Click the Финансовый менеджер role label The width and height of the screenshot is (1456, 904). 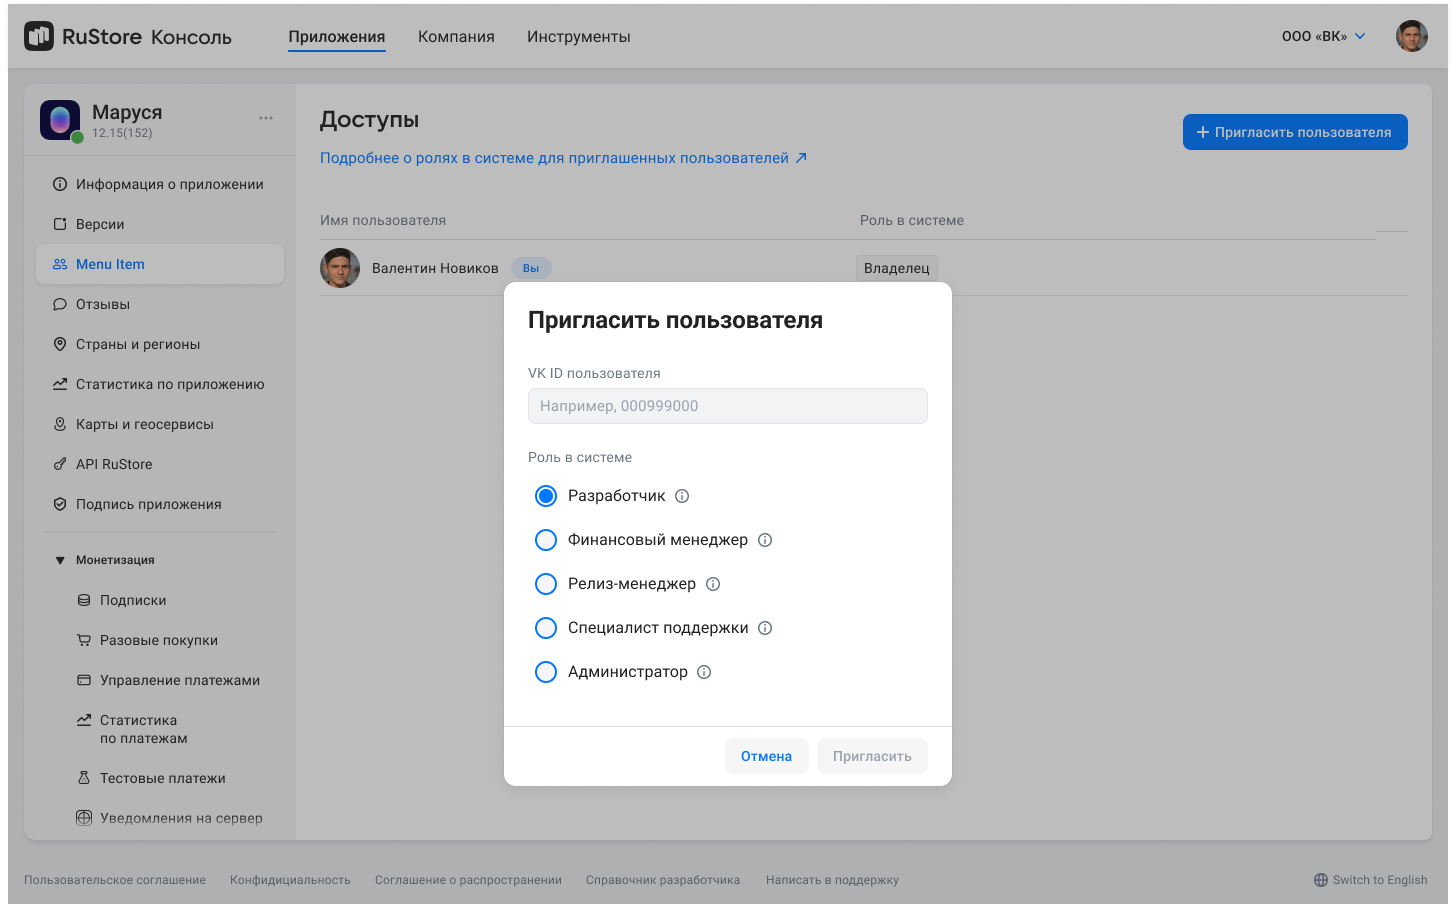(x=658, y=540)
